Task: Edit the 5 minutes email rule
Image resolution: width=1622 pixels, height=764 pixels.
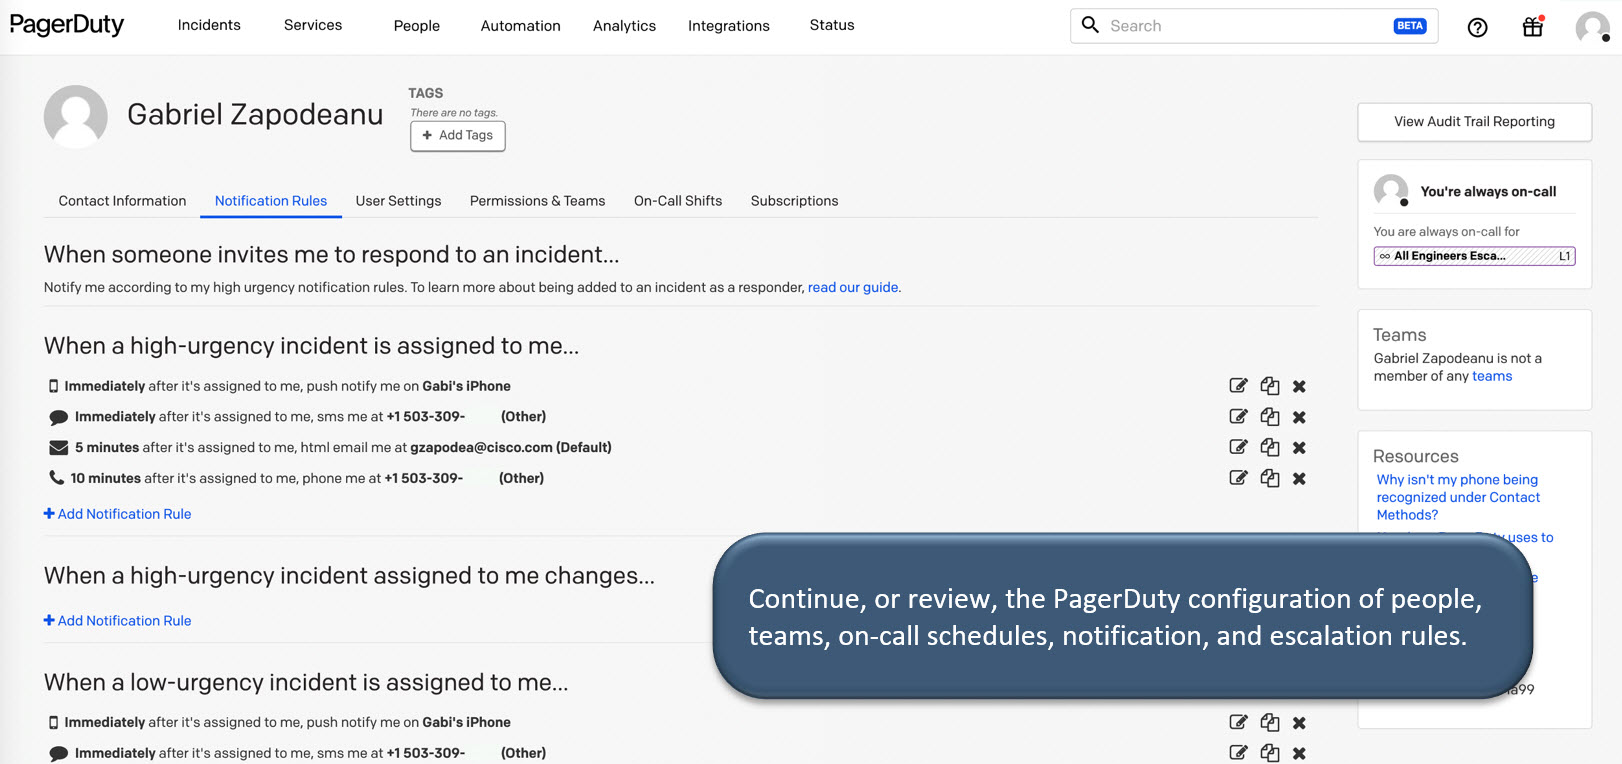Action: coord(1238,447)
